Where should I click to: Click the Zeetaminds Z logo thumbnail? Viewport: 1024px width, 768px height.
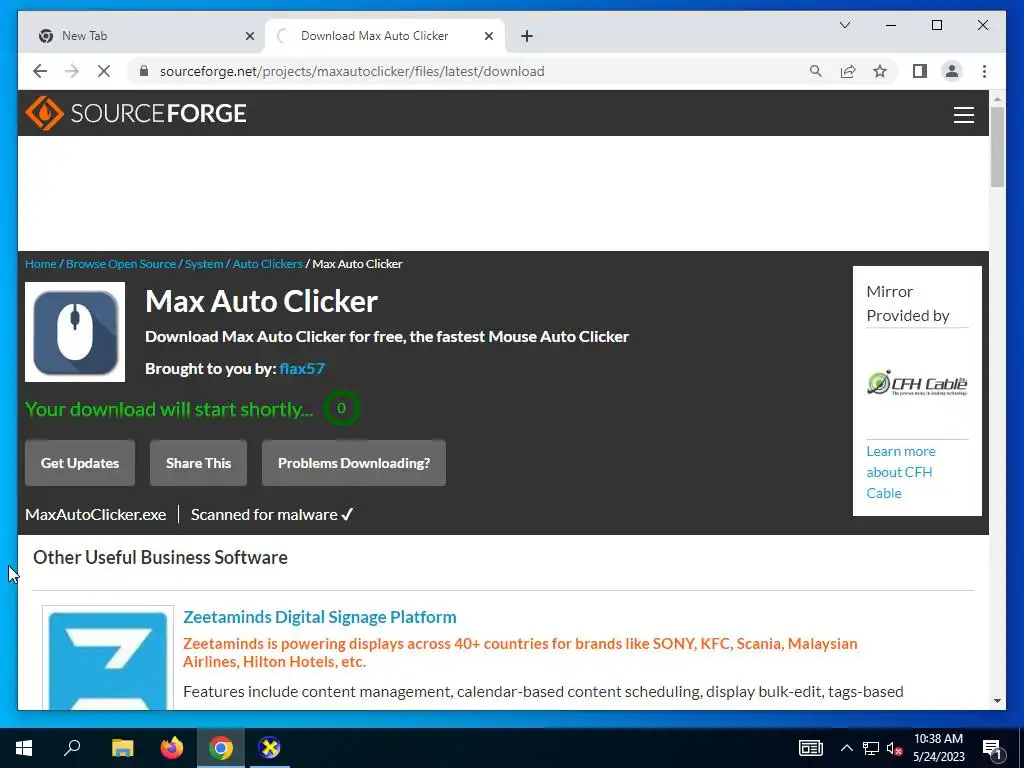(108, 658)
